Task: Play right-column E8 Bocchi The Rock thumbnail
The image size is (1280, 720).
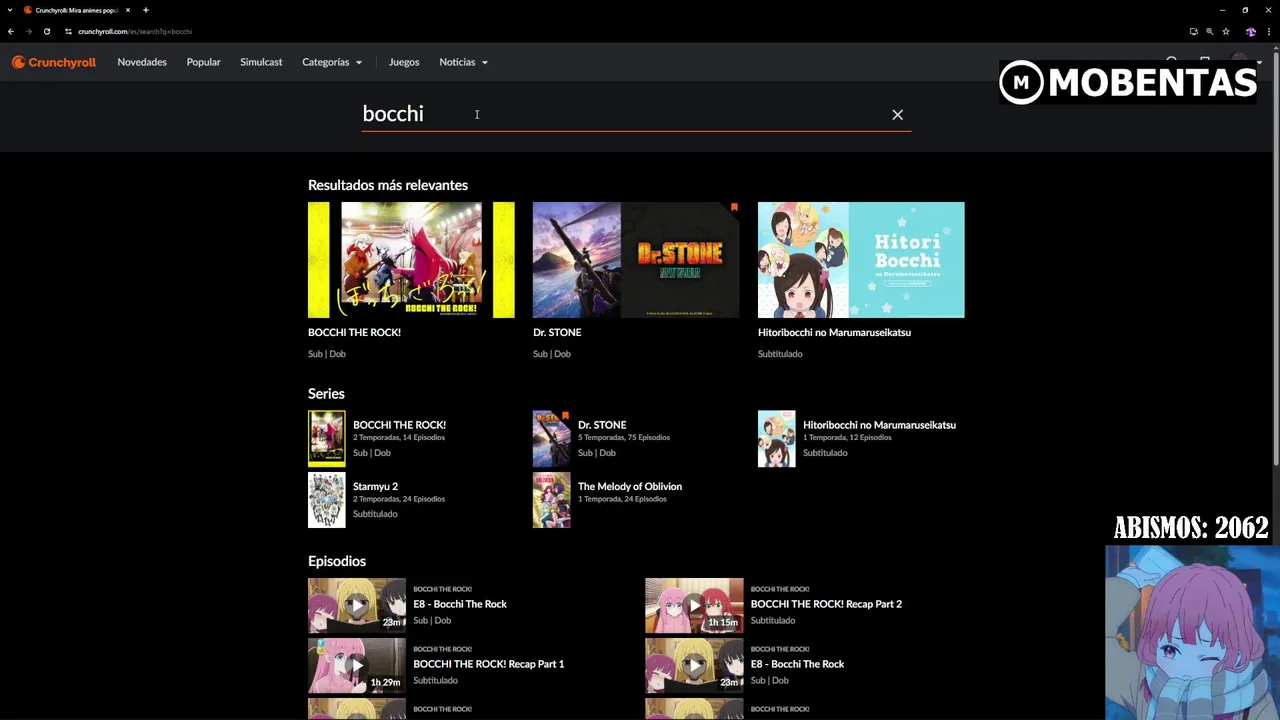Action: pos(694,665)
